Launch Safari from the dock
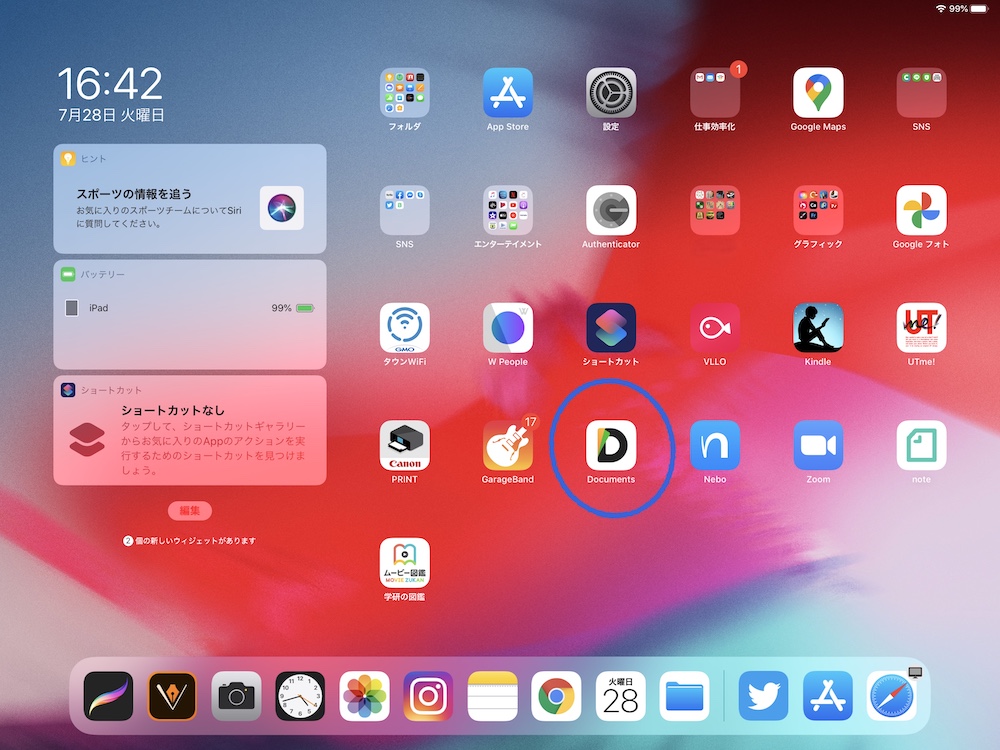Image resolution: width=1000 pixels, height=750 pixels. [892, 696]
